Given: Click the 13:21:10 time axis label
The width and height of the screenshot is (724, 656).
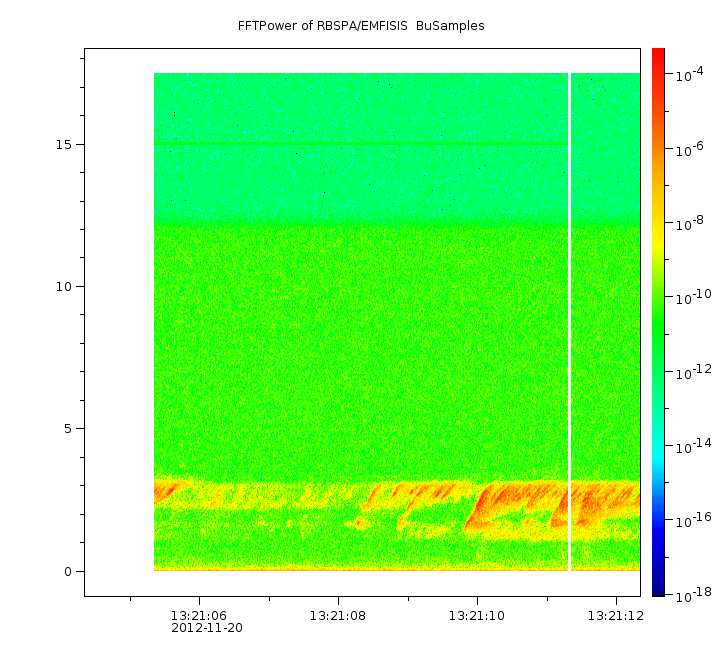Looking at the screenshot, I should (477, 616).
